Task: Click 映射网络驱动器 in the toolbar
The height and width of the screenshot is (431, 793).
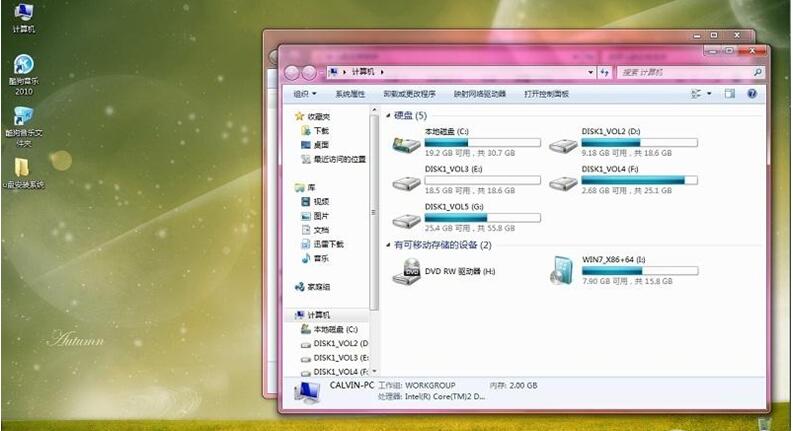Action: pos(480,94)
